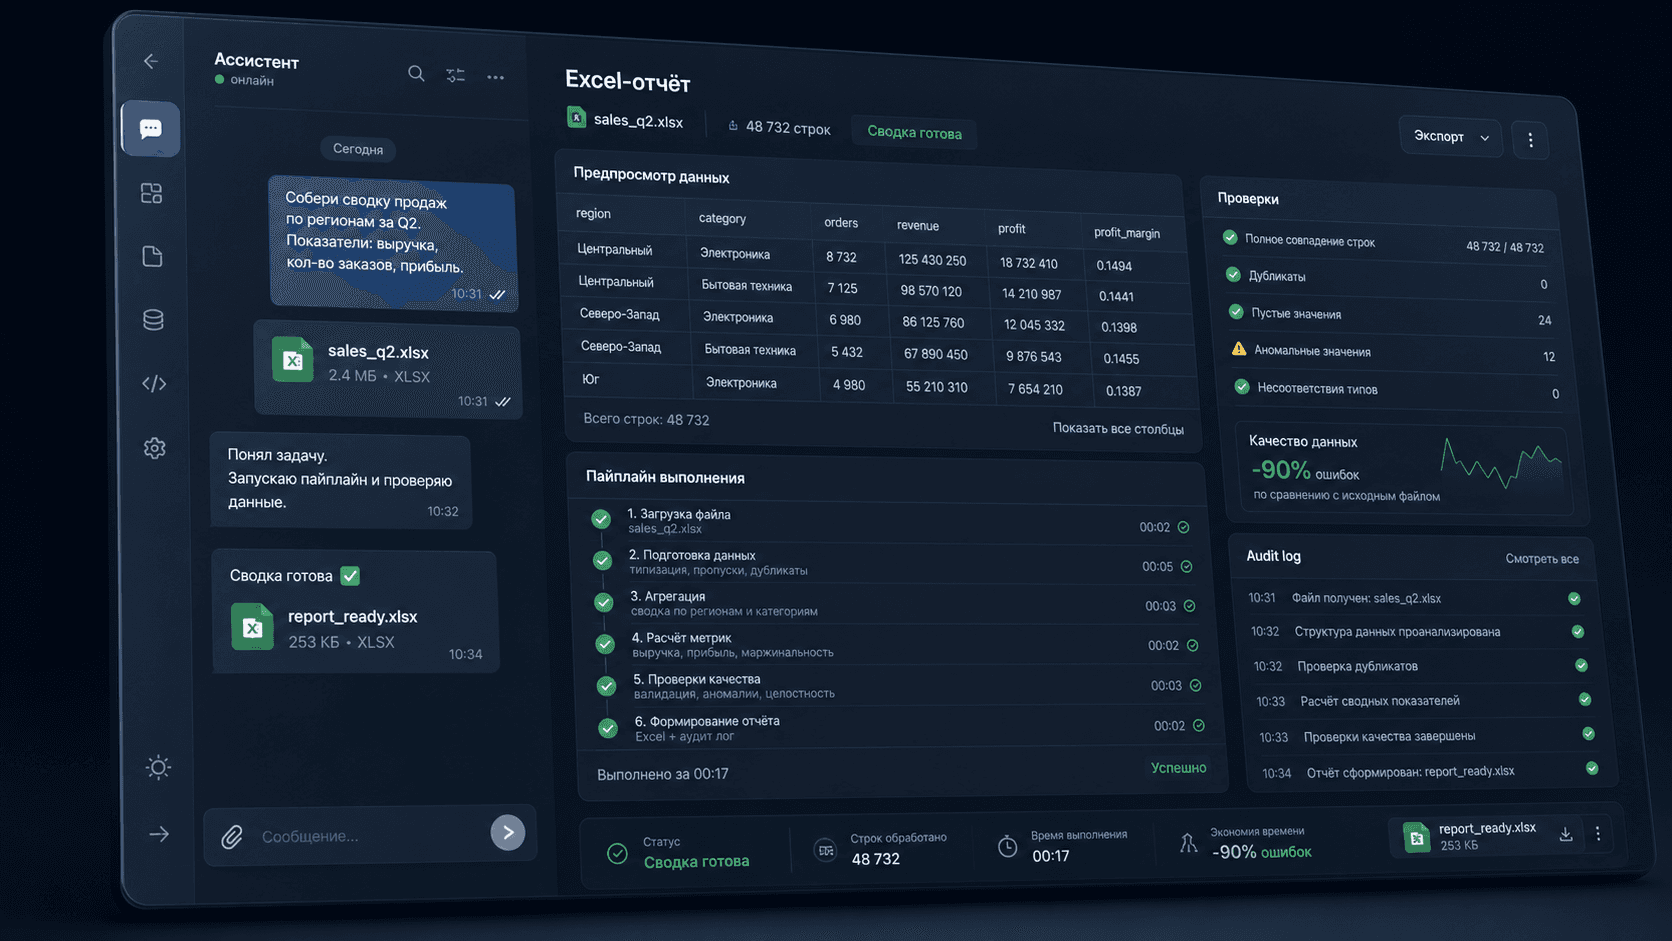
Task: Click Смотреть все in Audit log
Action: click(x=1542, y=559)
